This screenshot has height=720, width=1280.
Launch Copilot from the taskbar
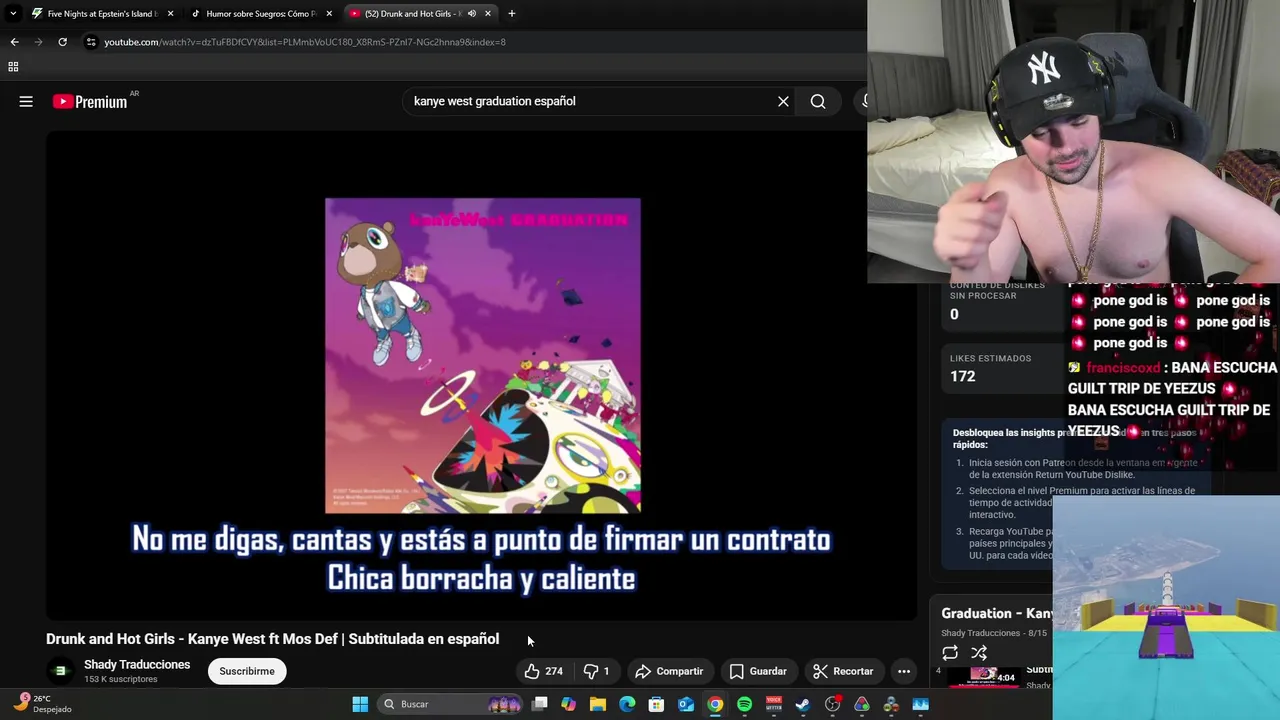pyautogui.click(x=568, y=704)
